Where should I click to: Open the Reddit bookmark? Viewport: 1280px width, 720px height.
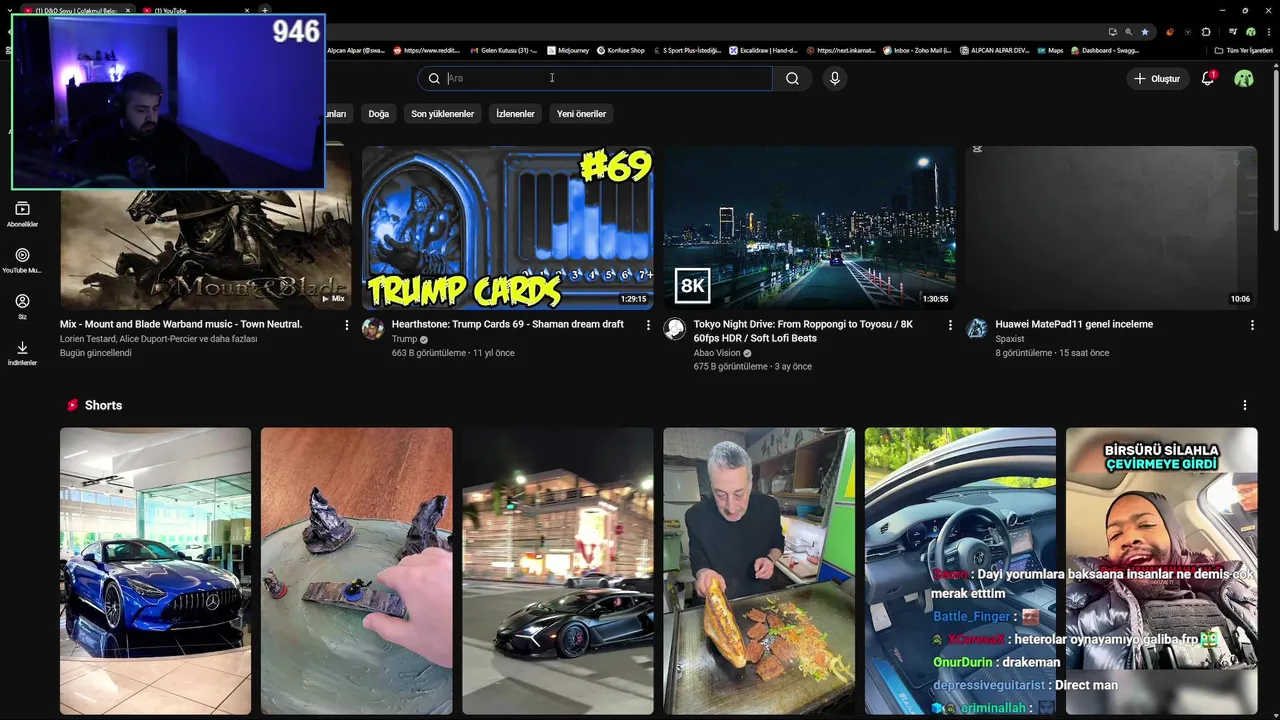427,50
